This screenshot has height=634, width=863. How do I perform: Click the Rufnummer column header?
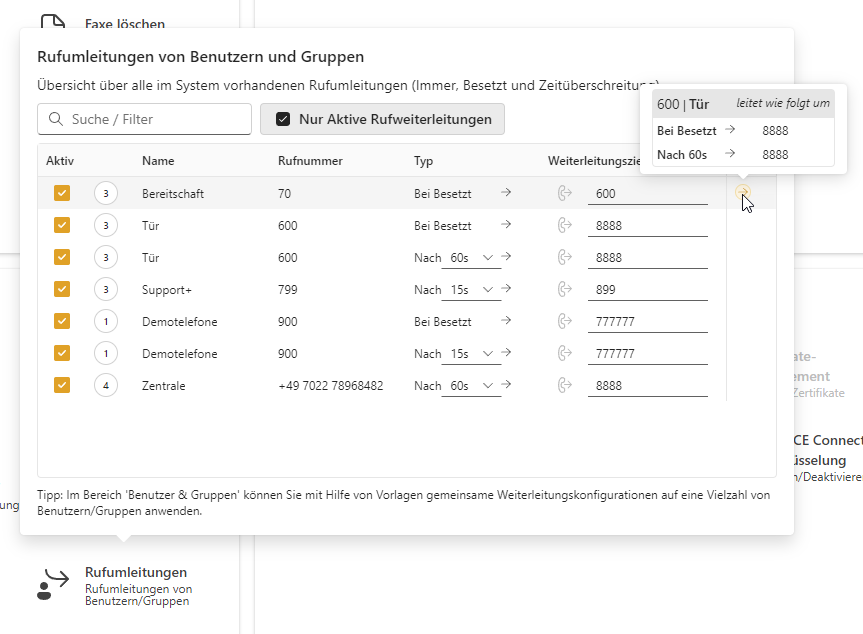pos(310,161)
